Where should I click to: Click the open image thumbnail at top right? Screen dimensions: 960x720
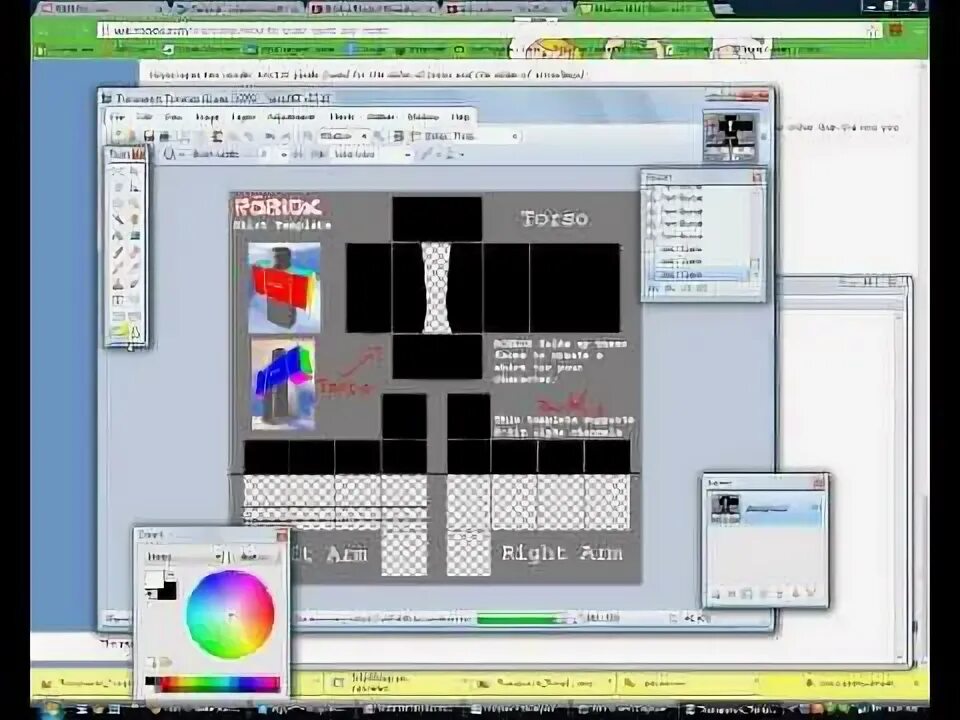pos(730,136)
